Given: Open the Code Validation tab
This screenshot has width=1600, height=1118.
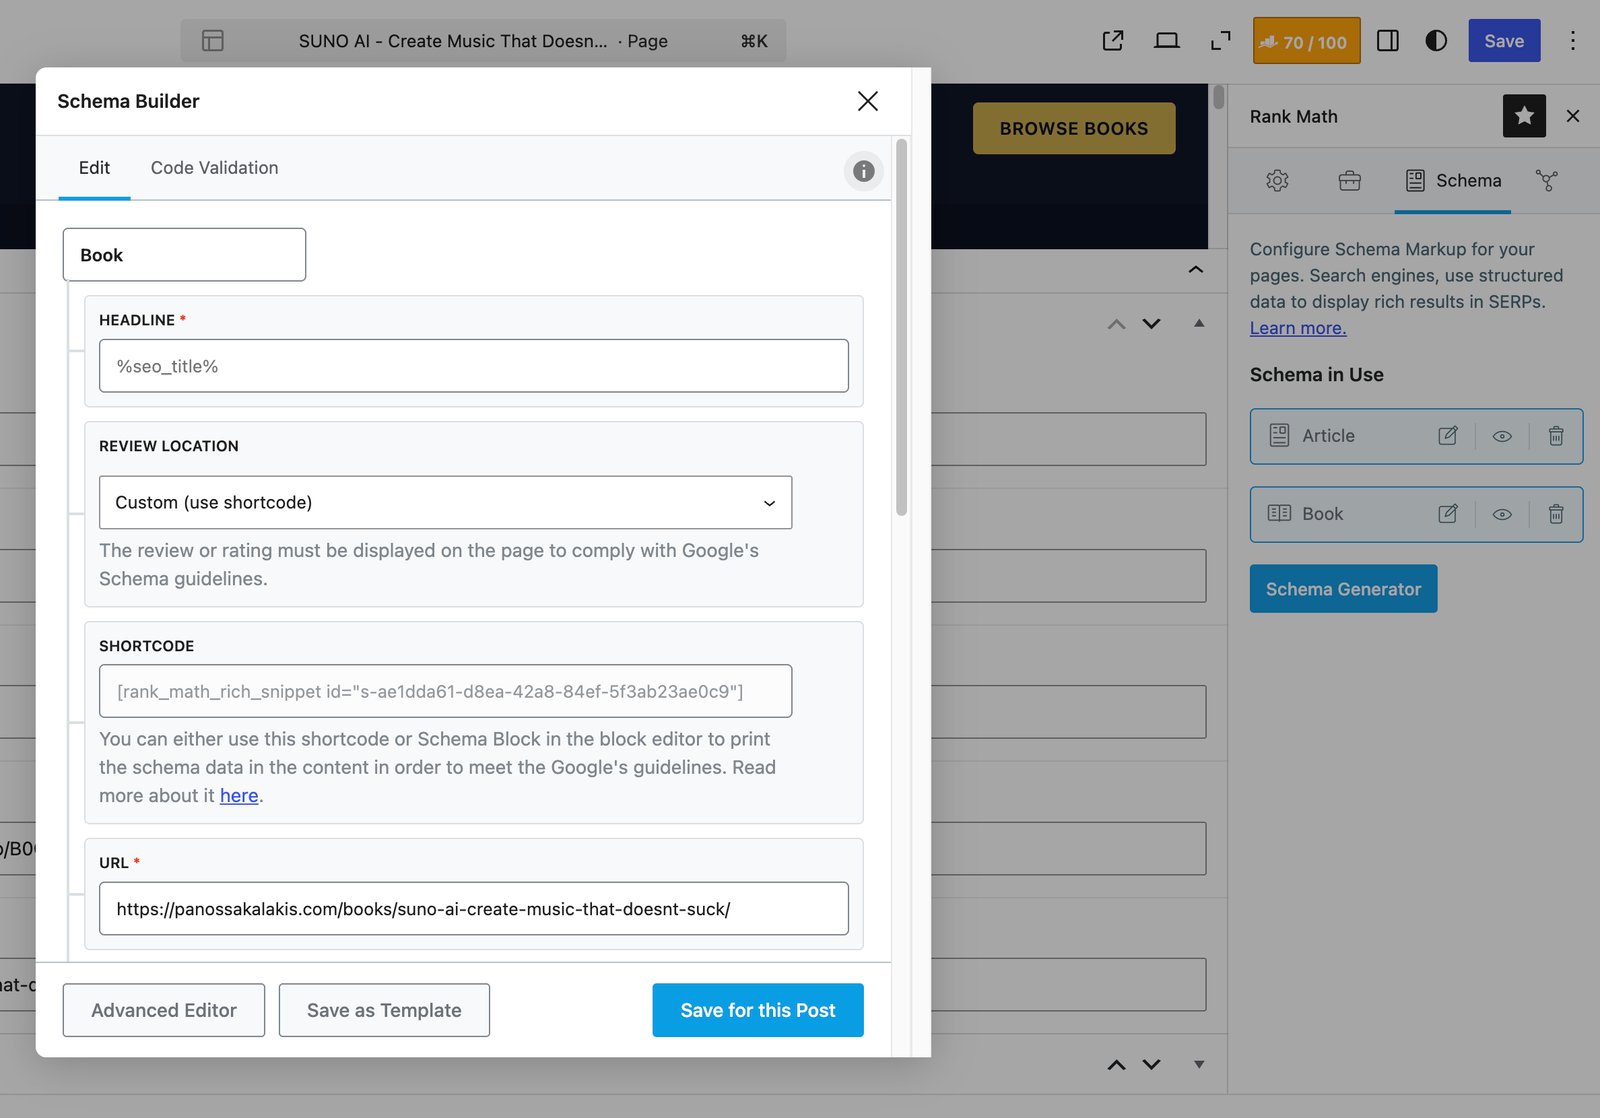Looking at the screenshot, I should [x=214, y=168].
